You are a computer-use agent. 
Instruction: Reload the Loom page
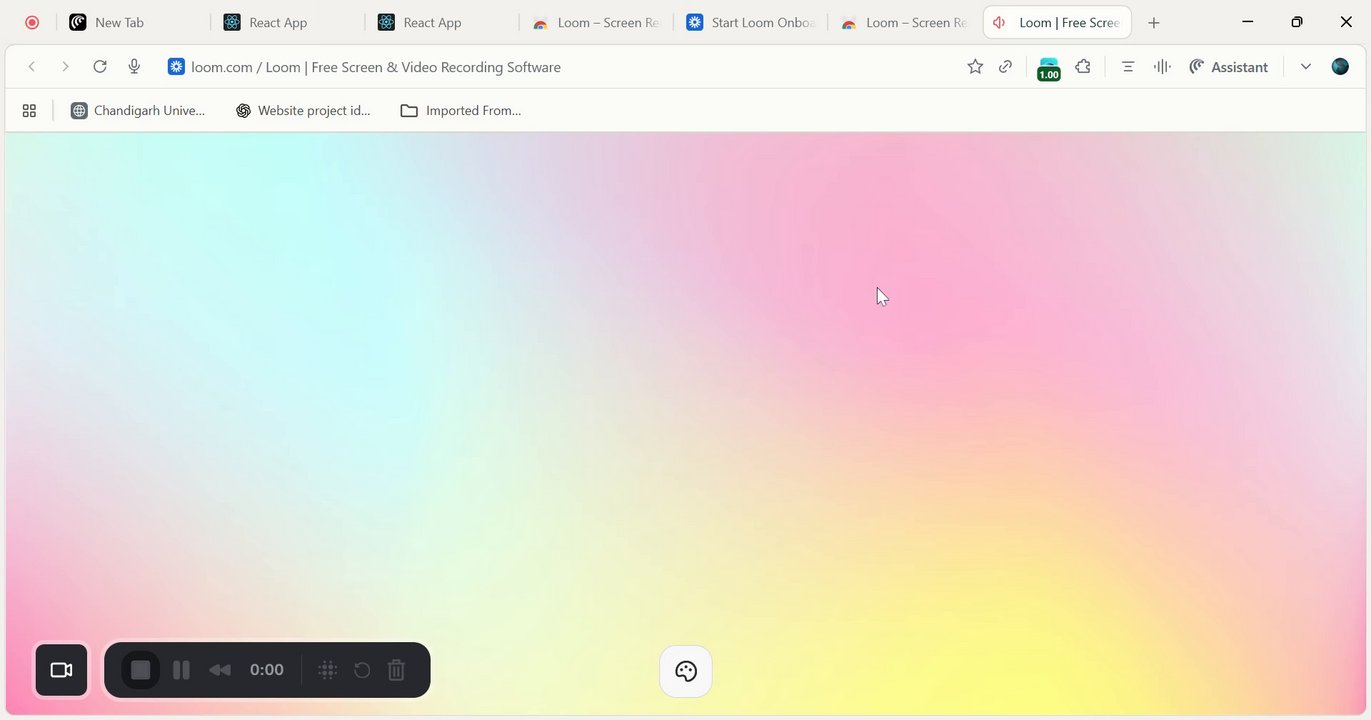coord(100,67)
